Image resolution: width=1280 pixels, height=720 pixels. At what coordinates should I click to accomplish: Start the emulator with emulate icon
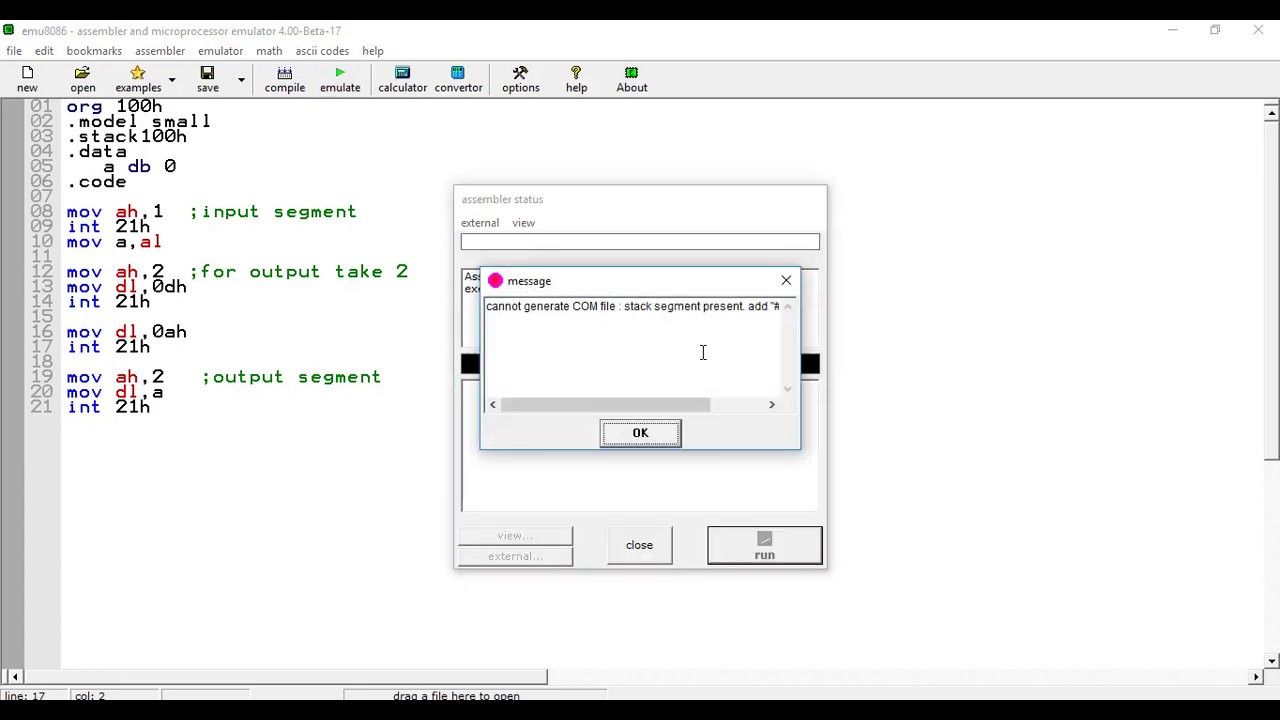pos(340,79)
